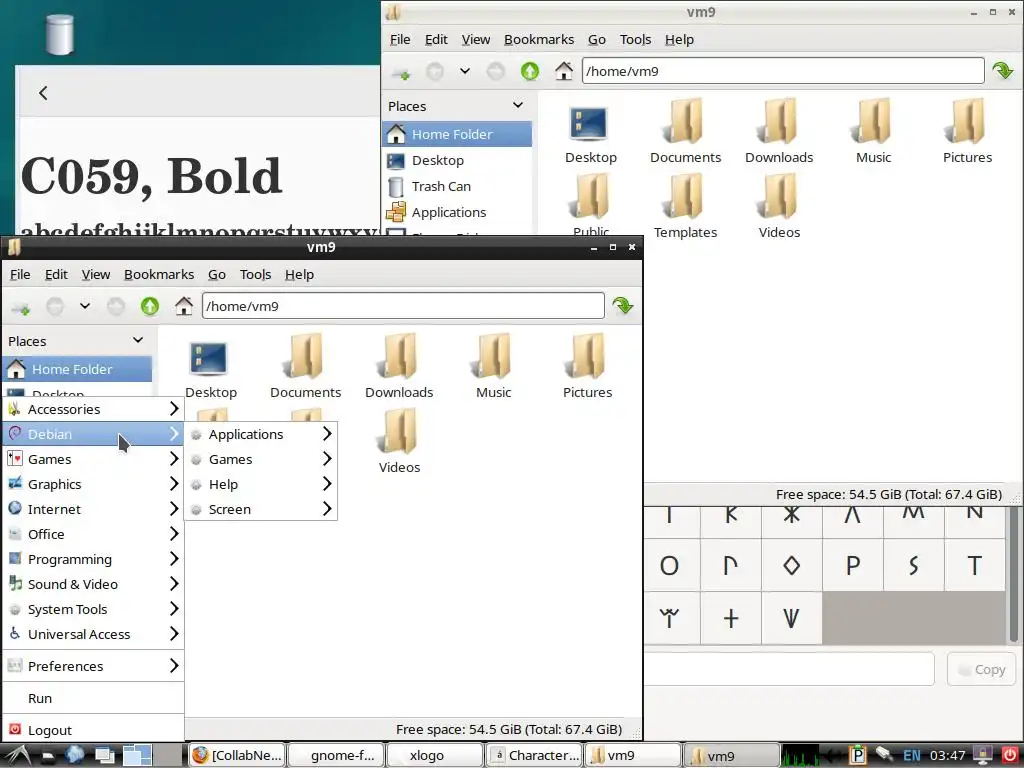Open Preferences menu entry
1024x768 pixels.
coord(93,665)
